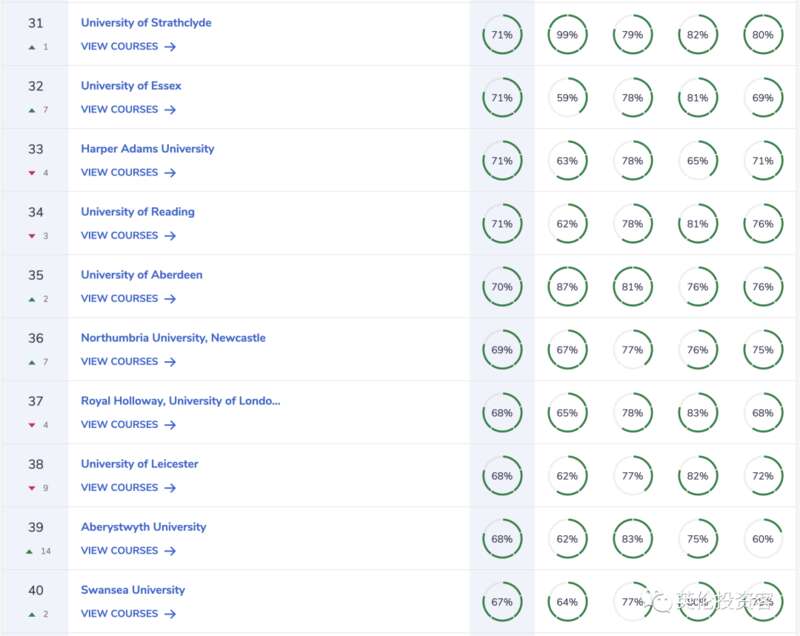Click arrow icon next to Strathclyde VIEW COURSES
800x636 pixels.
[170, 47]
